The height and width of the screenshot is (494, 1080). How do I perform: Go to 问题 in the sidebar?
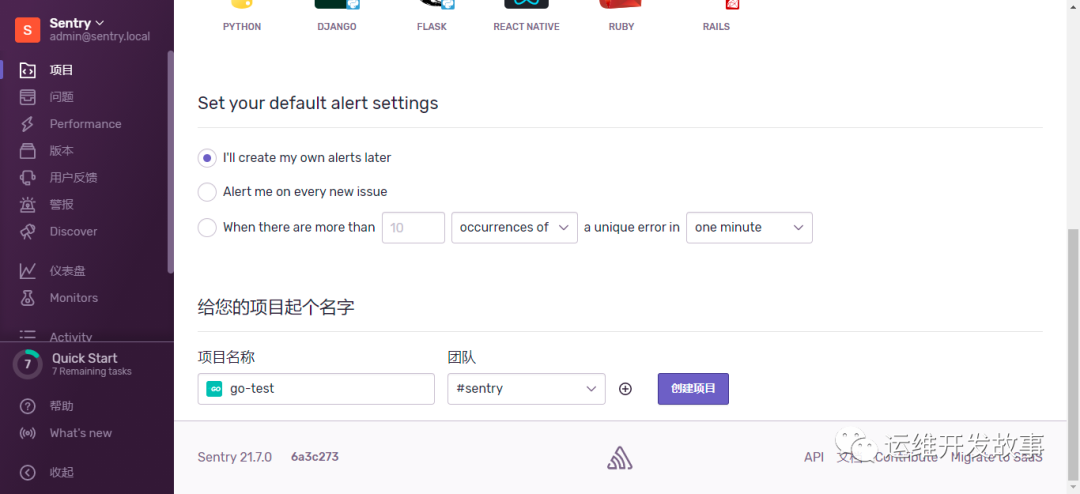[61, 96]
